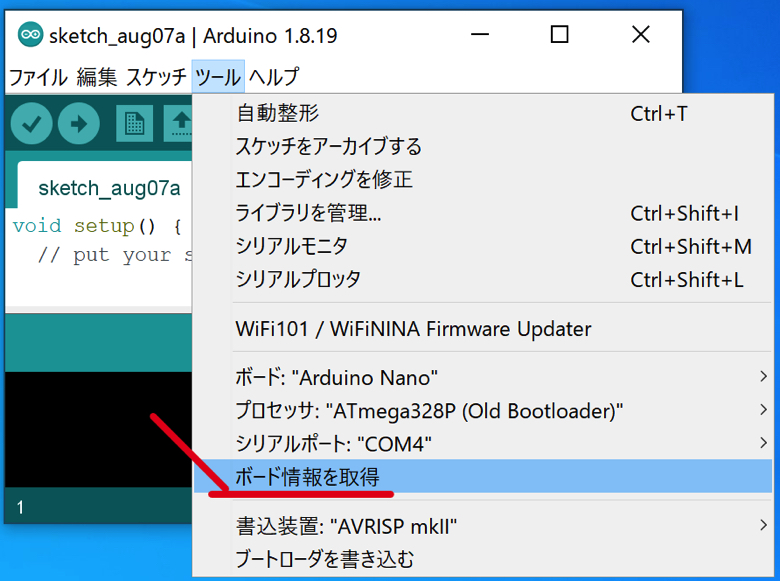Click the Upload arrow toolbar button
Viewport: 780px width, 581px height.
pyautogui.click(x=79, y=123)
